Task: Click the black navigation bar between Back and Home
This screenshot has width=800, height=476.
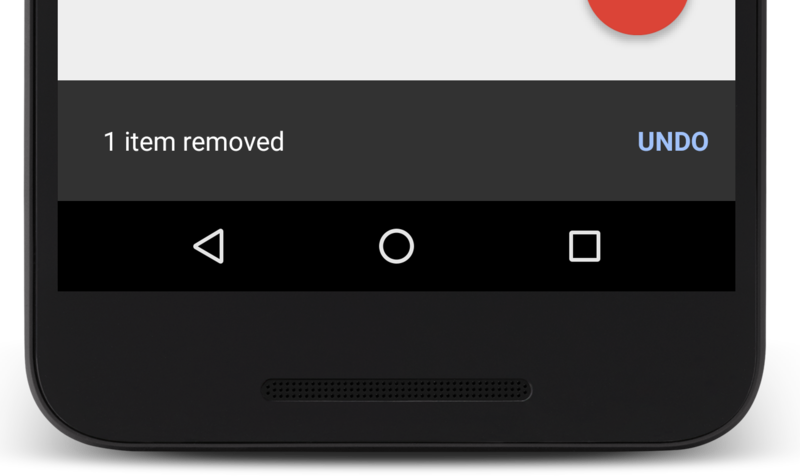Action: (302, 246)
